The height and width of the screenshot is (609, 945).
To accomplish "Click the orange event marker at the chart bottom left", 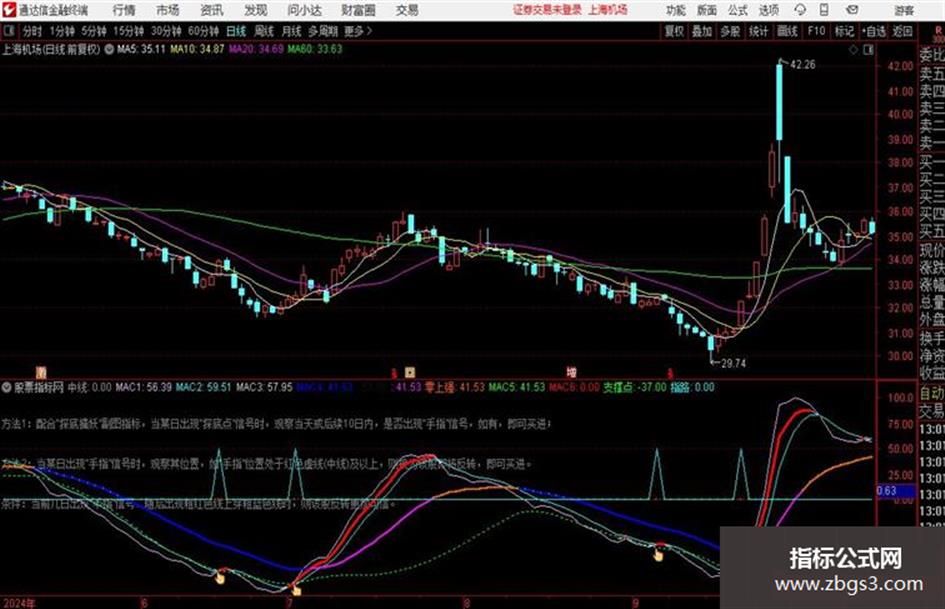I will coord(41,372).
